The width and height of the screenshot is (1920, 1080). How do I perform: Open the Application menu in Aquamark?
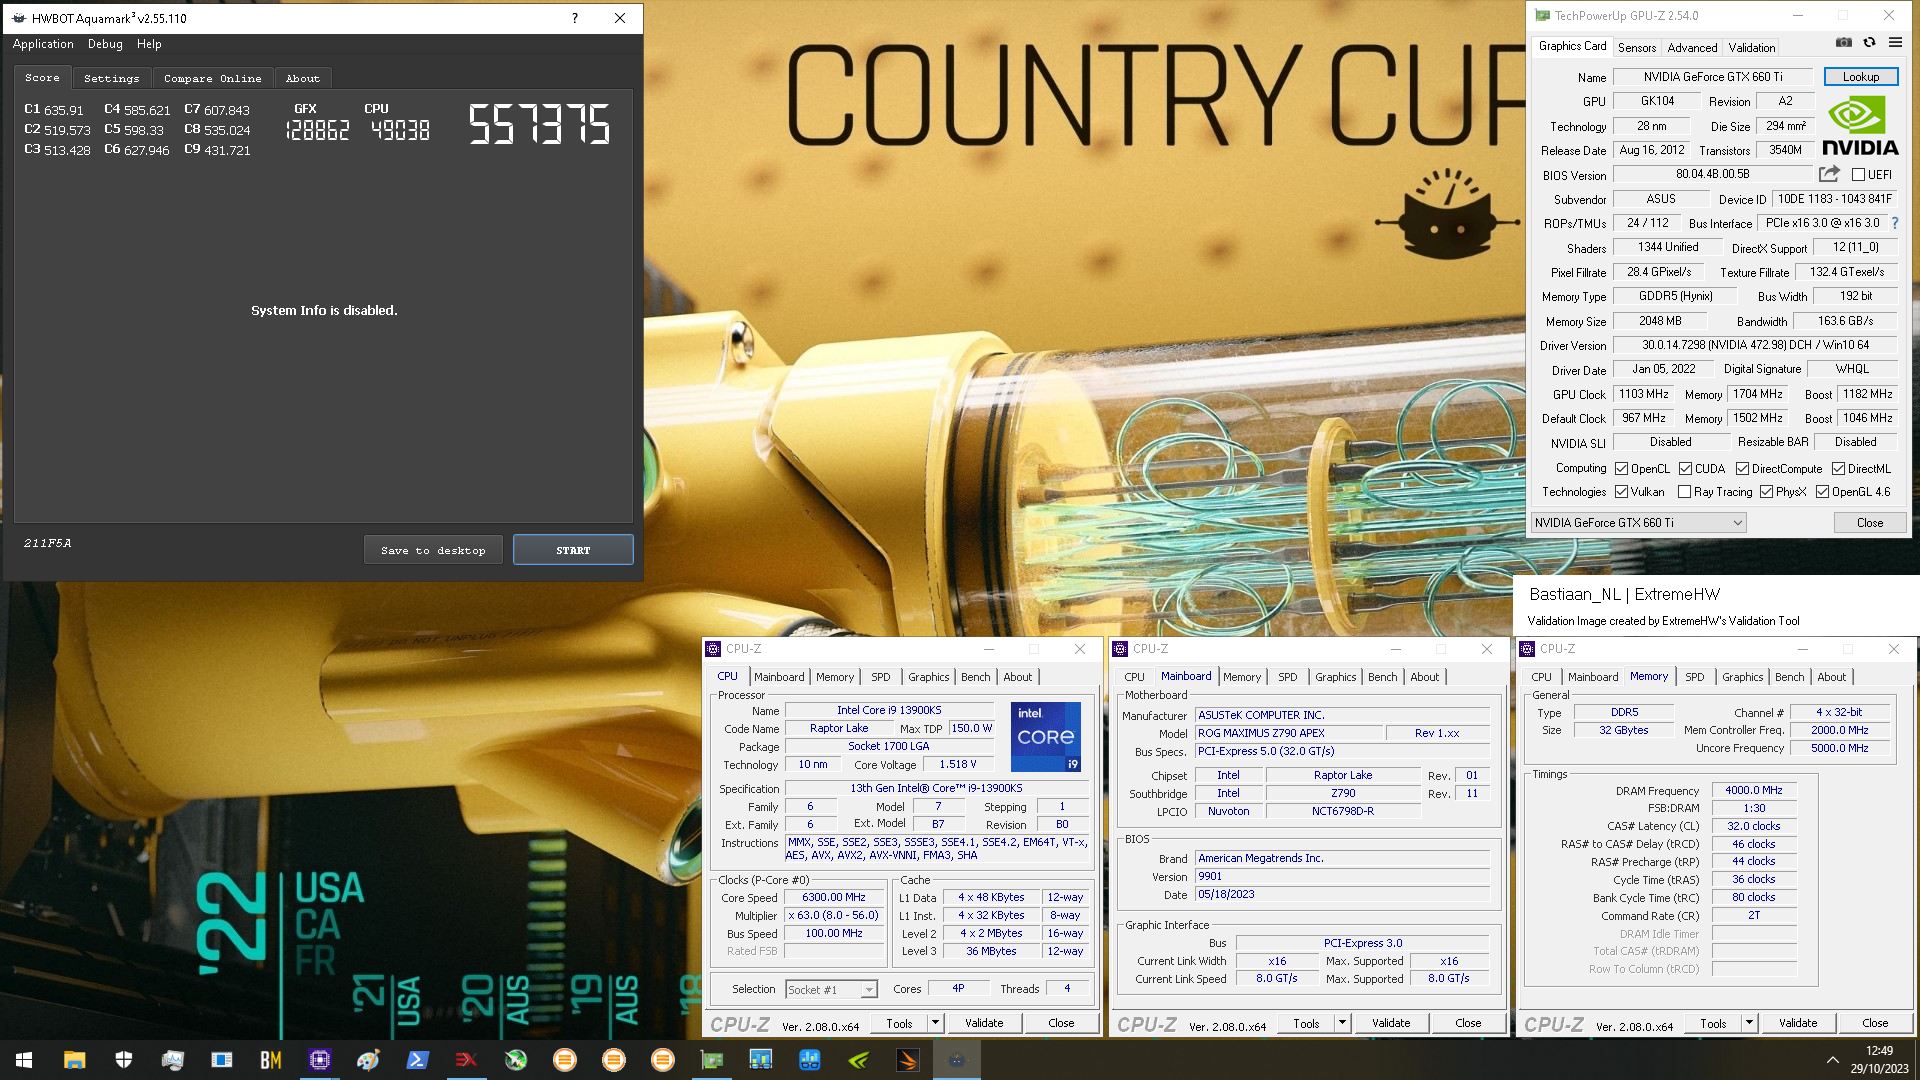pyautogui.click(x=43, y=44)
